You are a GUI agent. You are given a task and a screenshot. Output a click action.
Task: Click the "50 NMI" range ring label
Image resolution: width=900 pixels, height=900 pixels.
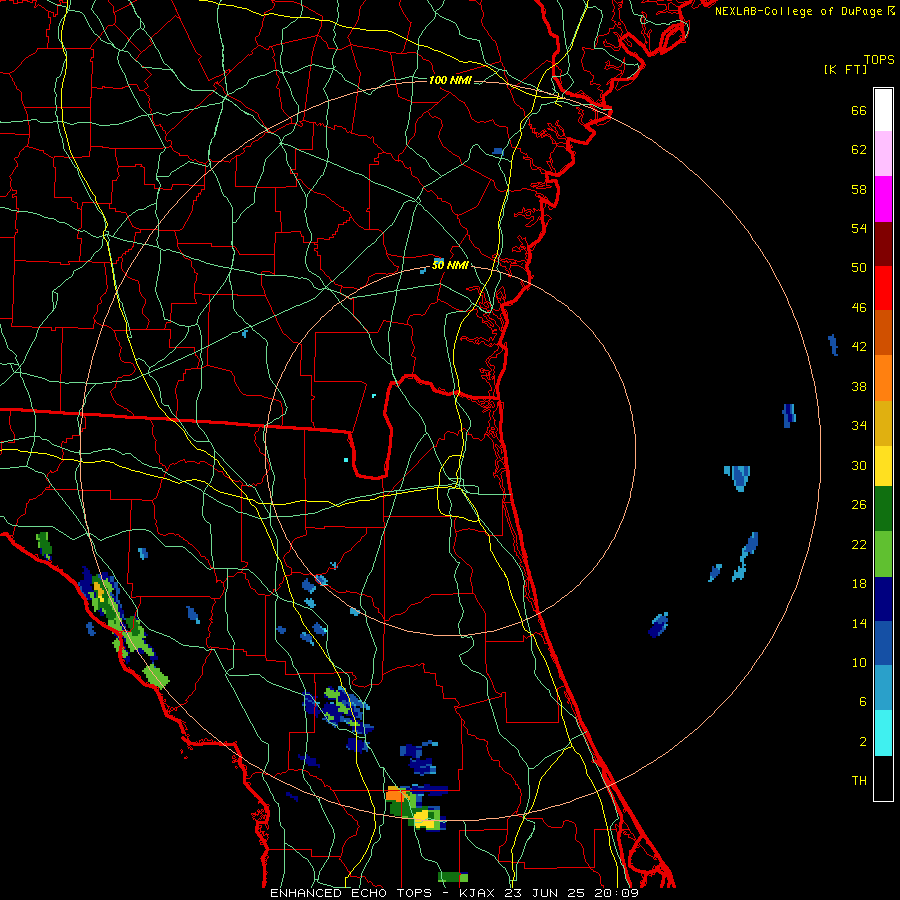(x=450, y=265)
